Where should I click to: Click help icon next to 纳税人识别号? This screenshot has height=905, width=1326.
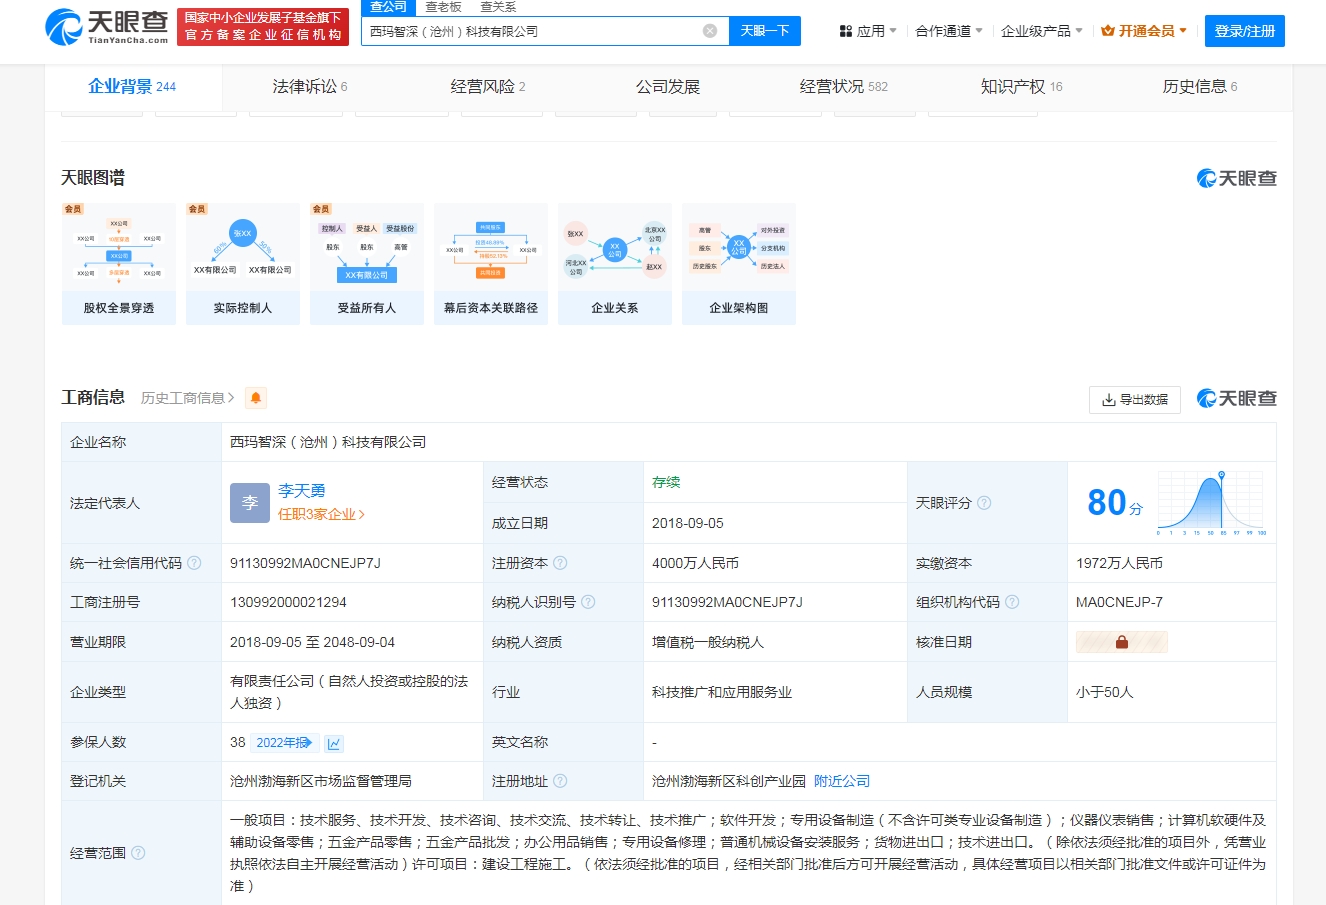588,602
